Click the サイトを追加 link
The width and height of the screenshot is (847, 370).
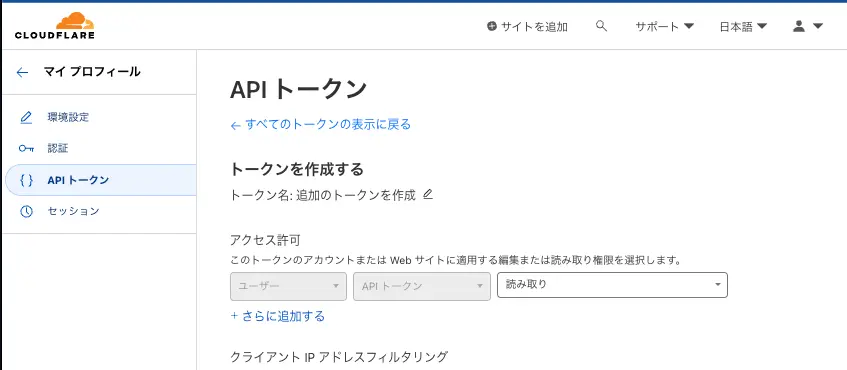click(527, 26)
